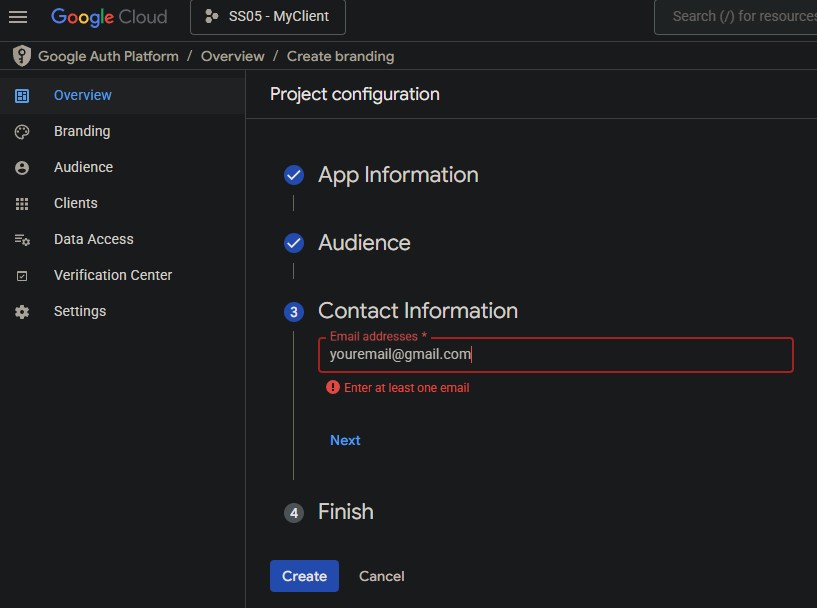
Task: Cancel the project configuration
Action: [381, 576]
